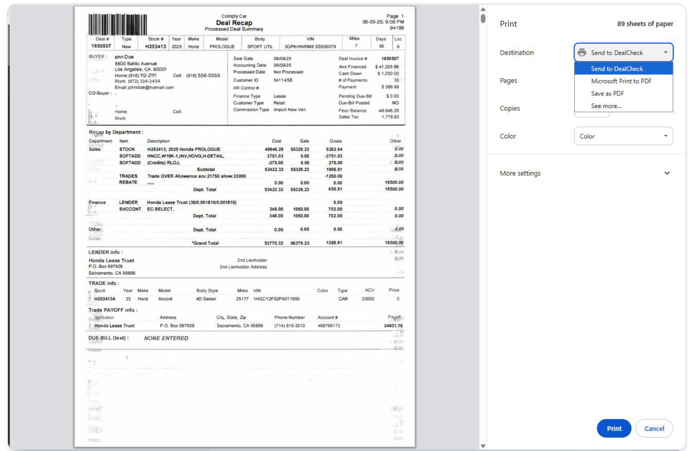Click 'NONE ENTERED' due-bill text
The width and height of the screenshot is (688, 451).
[166, 338]
